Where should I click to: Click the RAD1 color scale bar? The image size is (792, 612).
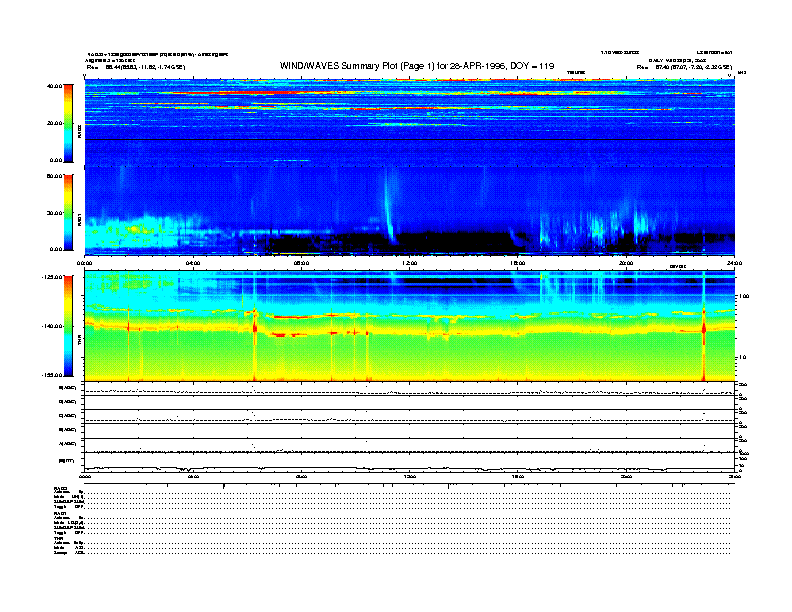click(x=68, y=212)
